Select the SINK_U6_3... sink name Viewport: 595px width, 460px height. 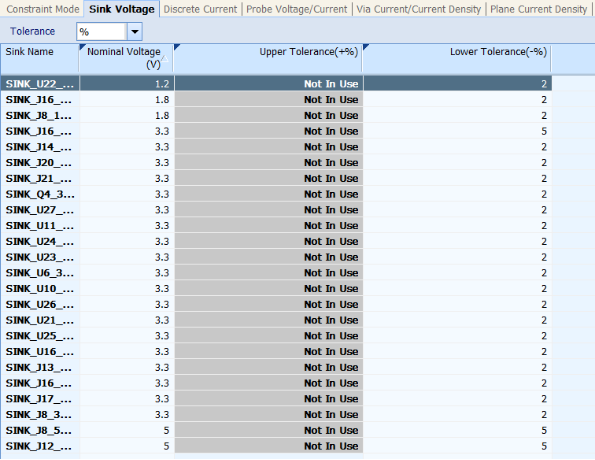pyautogui.click(x=40, y=273)
